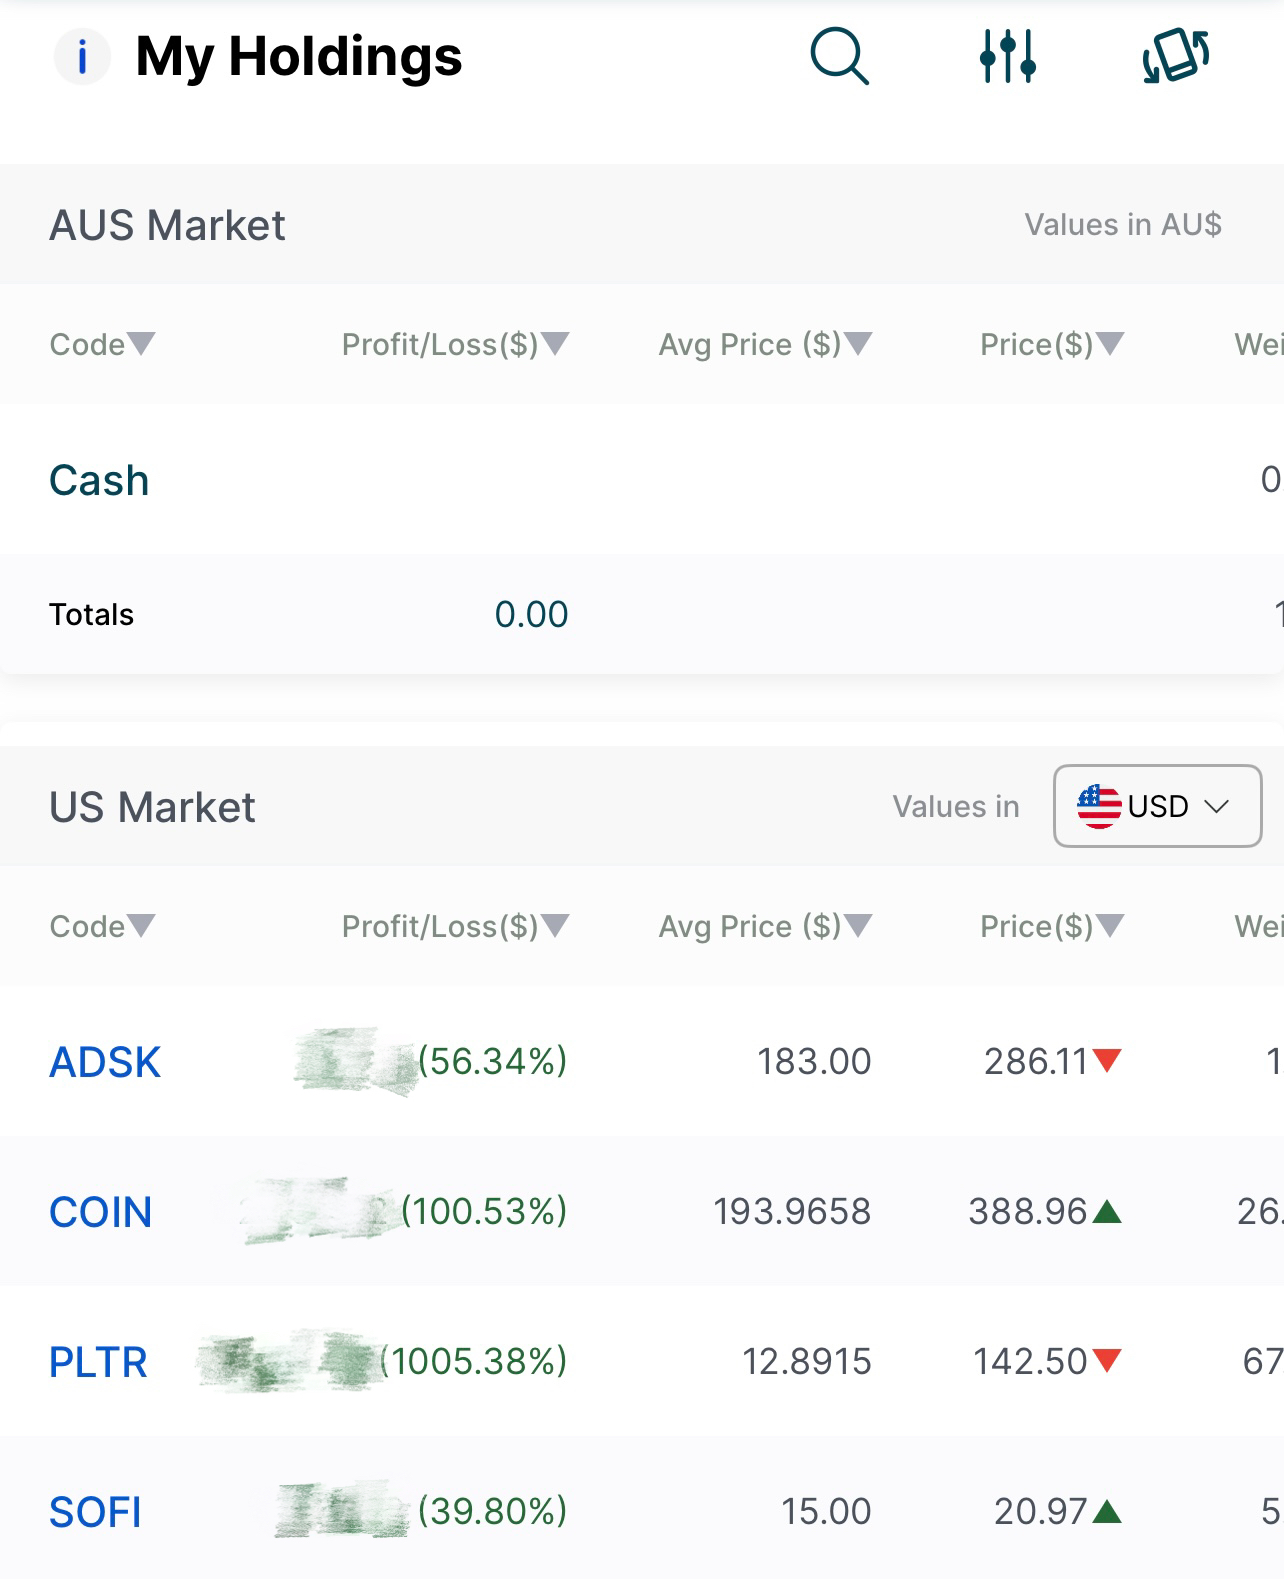
Task: Tap PLTR profit percentage (1005.38%)
Action: point(474,1361)
